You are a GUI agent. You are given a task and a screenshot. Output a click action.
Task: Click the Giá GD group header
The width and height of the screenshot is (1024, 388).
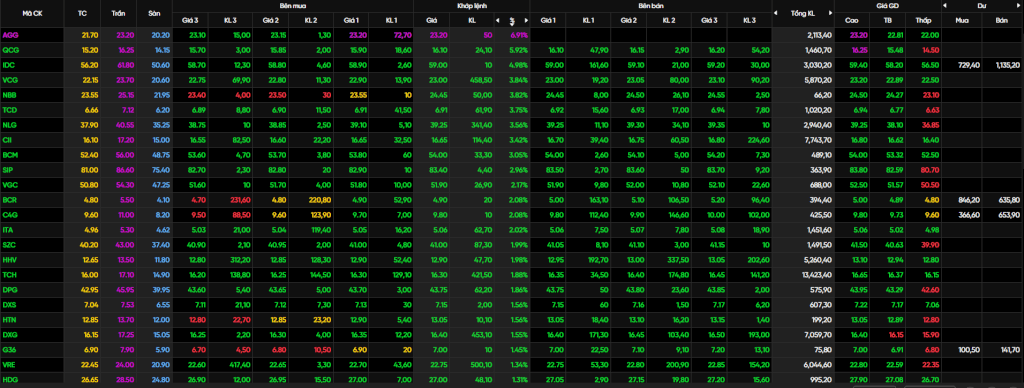click(888, 6)
